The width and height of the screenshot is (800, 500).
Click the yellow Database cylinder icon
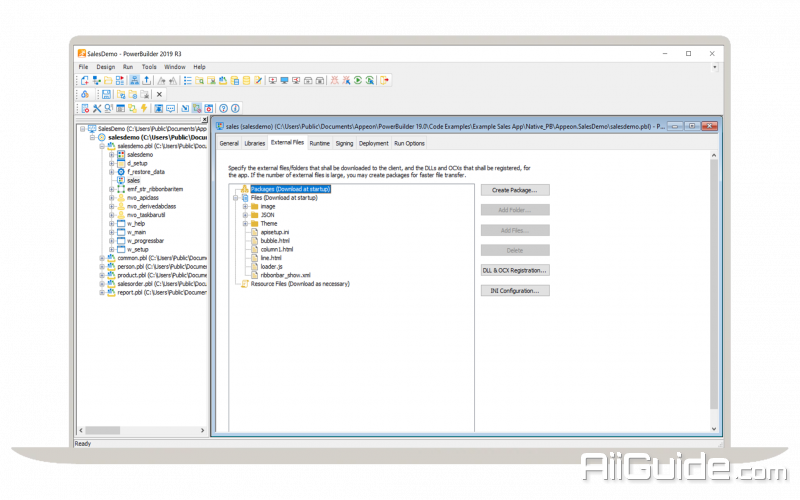click(x=246, y=81)
